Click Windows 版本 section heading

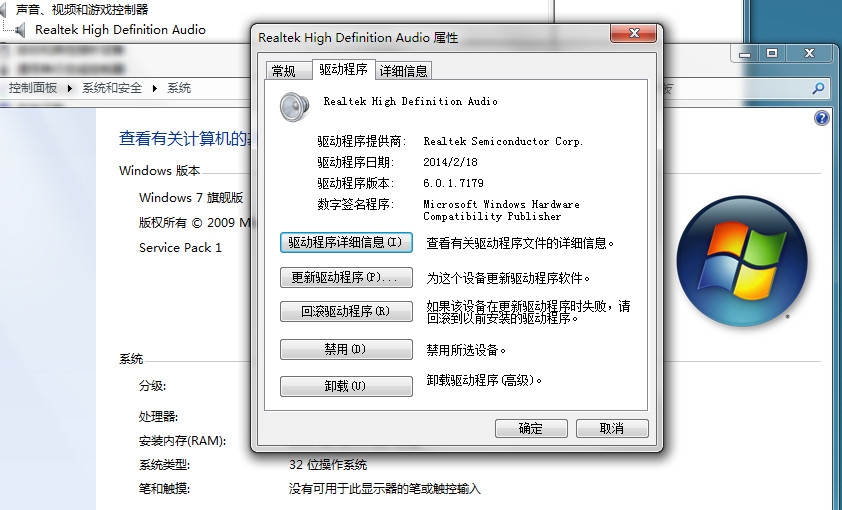(x=159, y=171)
